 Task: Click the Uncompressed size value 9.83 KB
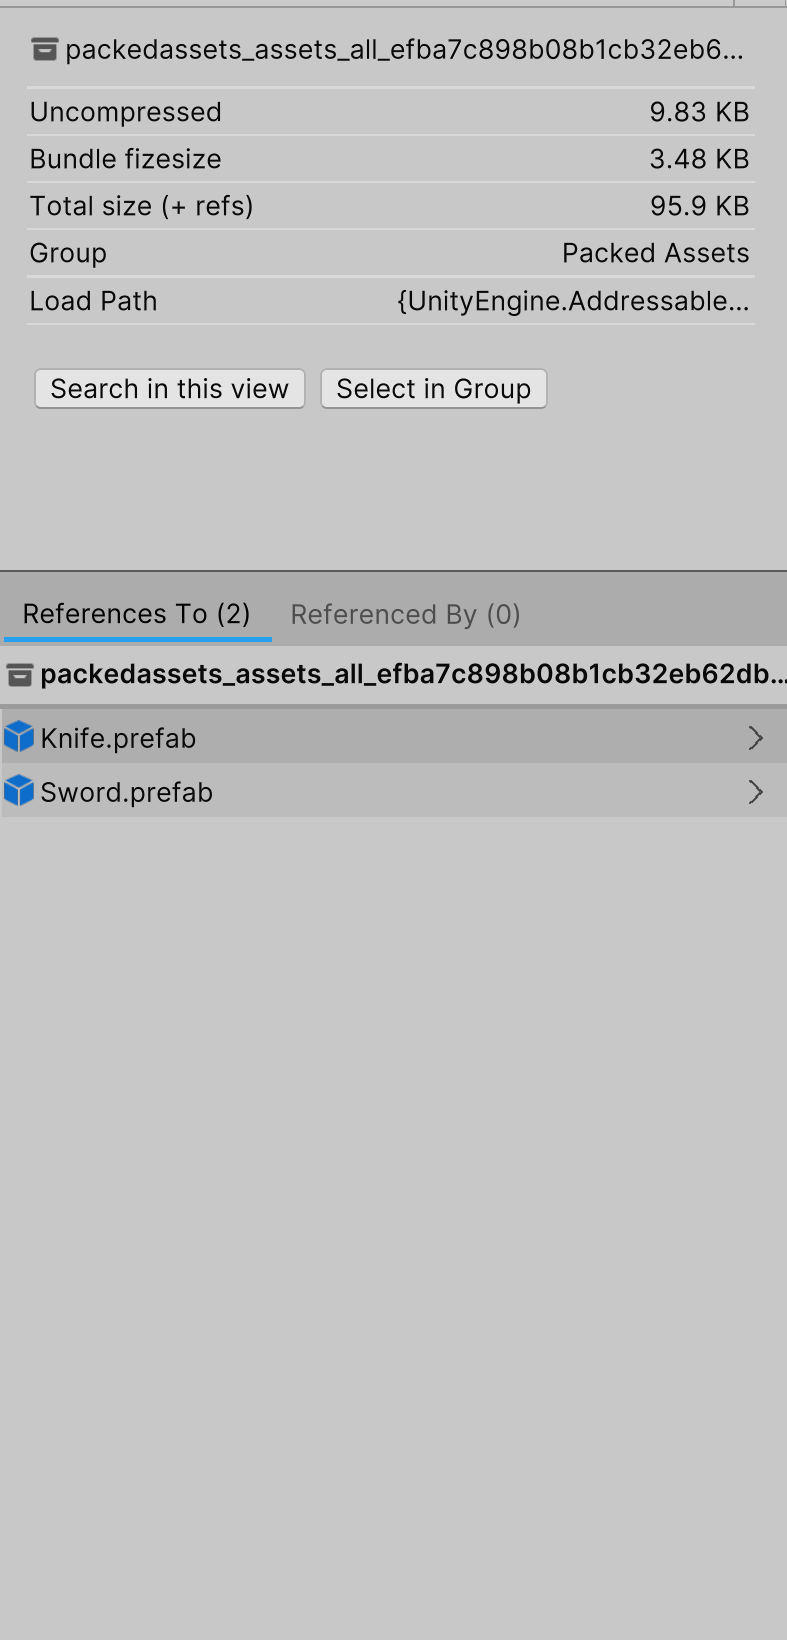[699, 112]
